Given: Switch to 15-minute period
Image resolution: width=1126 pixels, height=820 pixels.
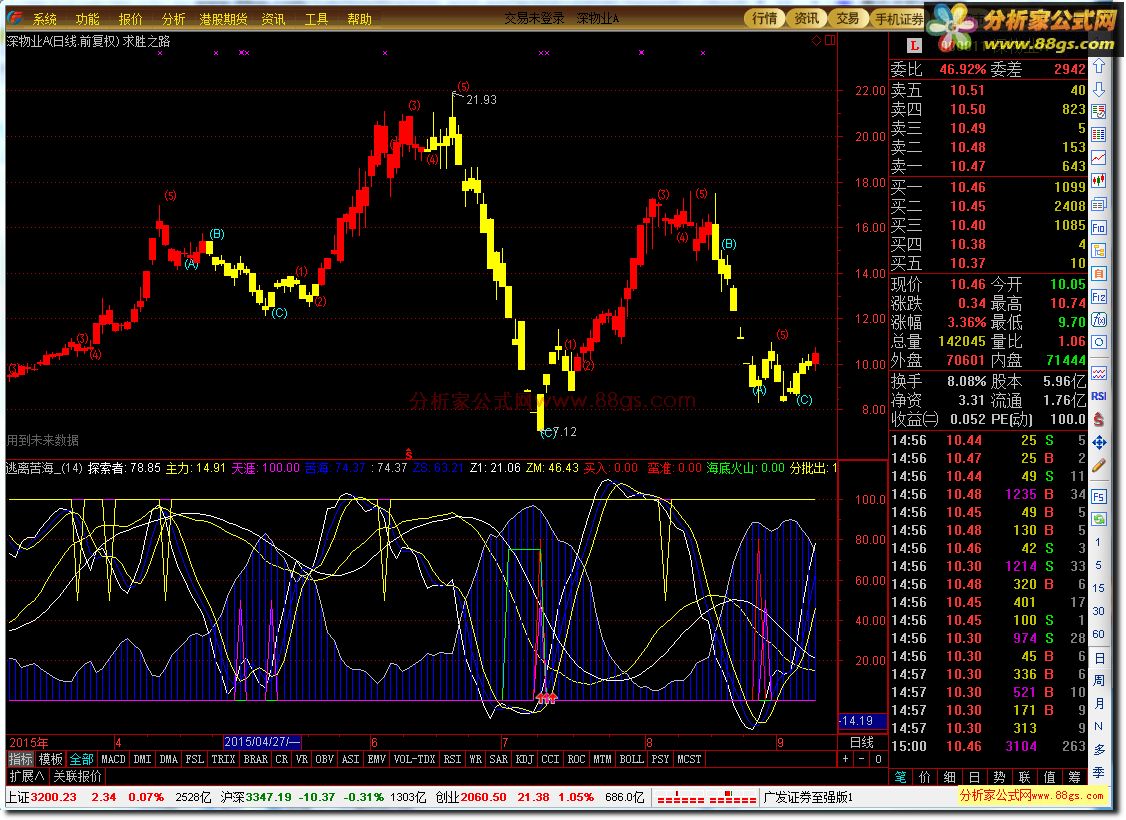Looking at the screenshot, I should tap(1098, 588).
